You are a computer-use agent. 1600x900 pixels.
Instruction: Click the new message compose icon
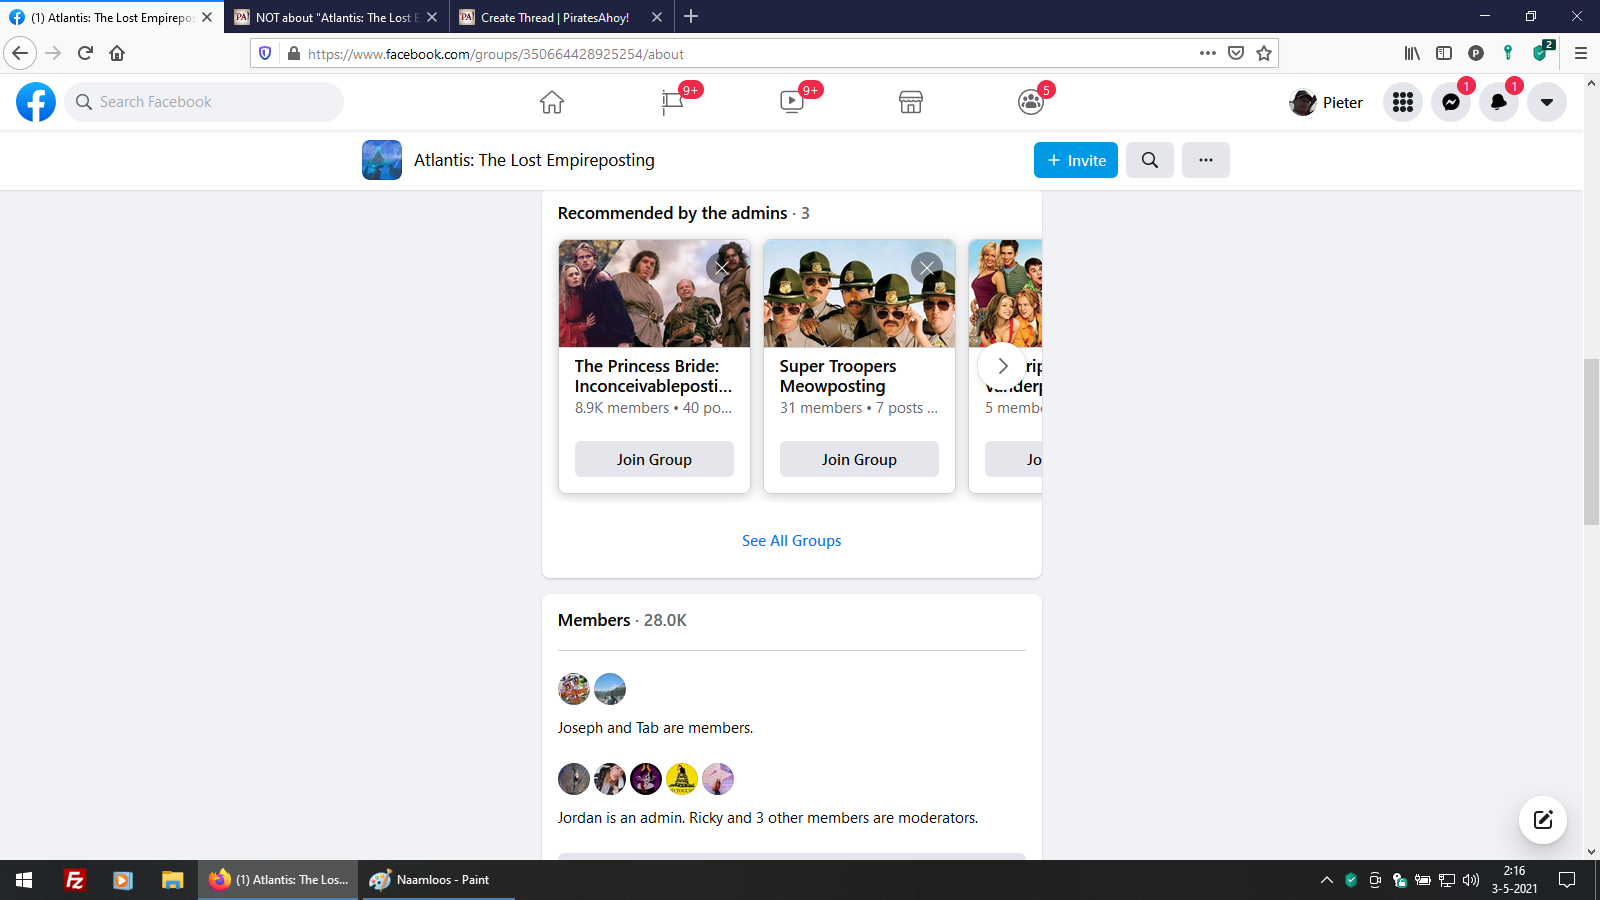[1543, 820]
